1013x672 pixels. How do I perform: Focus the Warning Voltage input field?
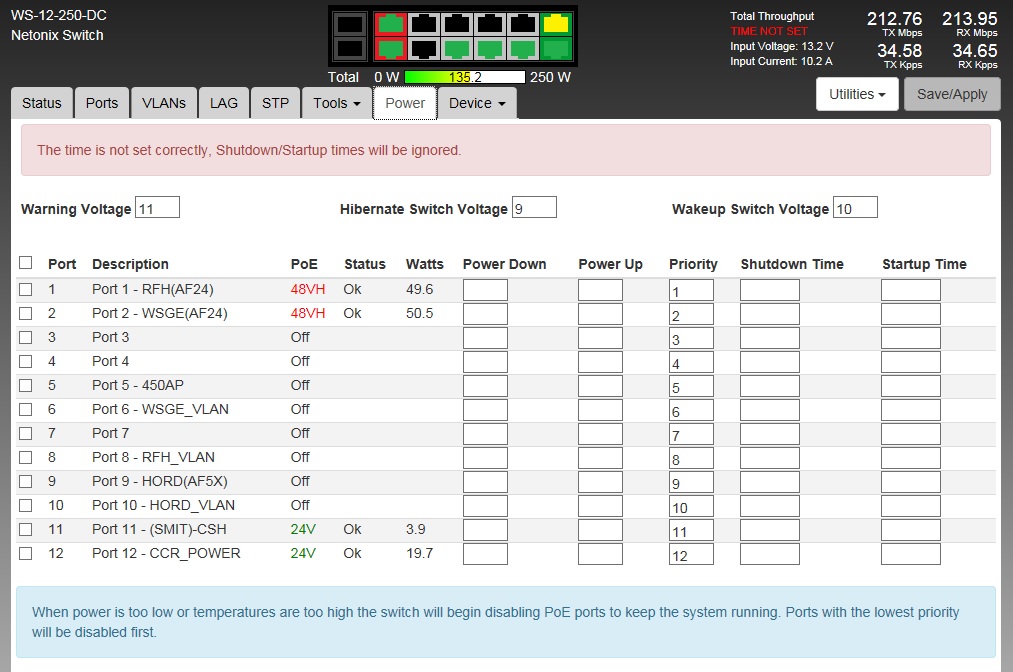coord(157,208)
